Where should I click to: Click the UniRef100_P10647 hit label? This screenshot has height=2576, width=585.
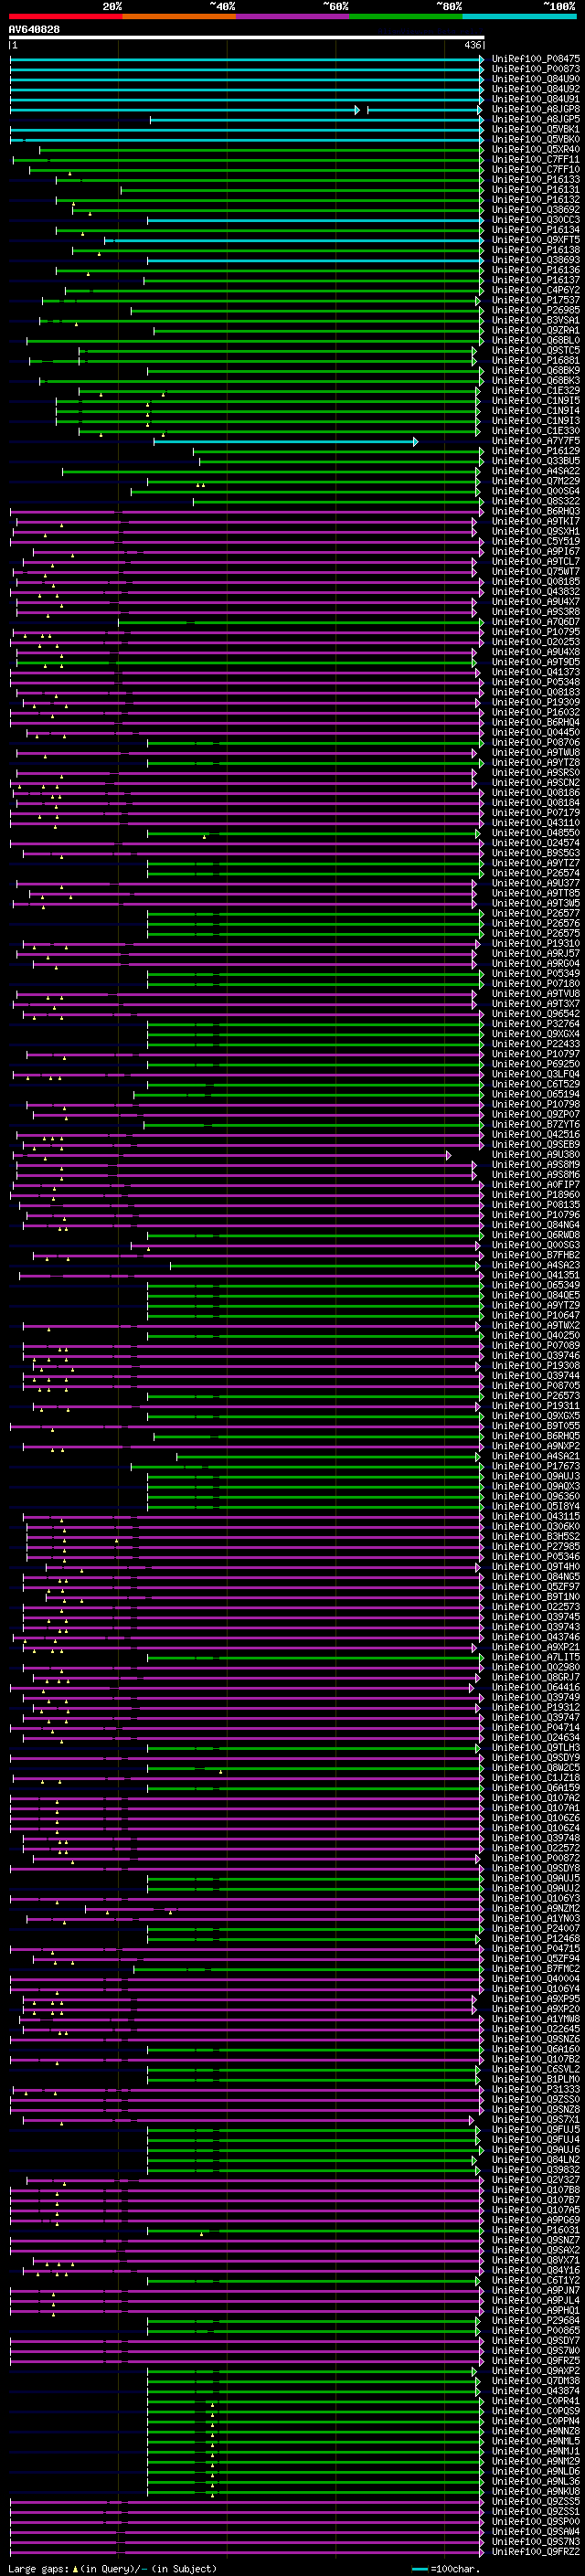(x=536, y=1316)
